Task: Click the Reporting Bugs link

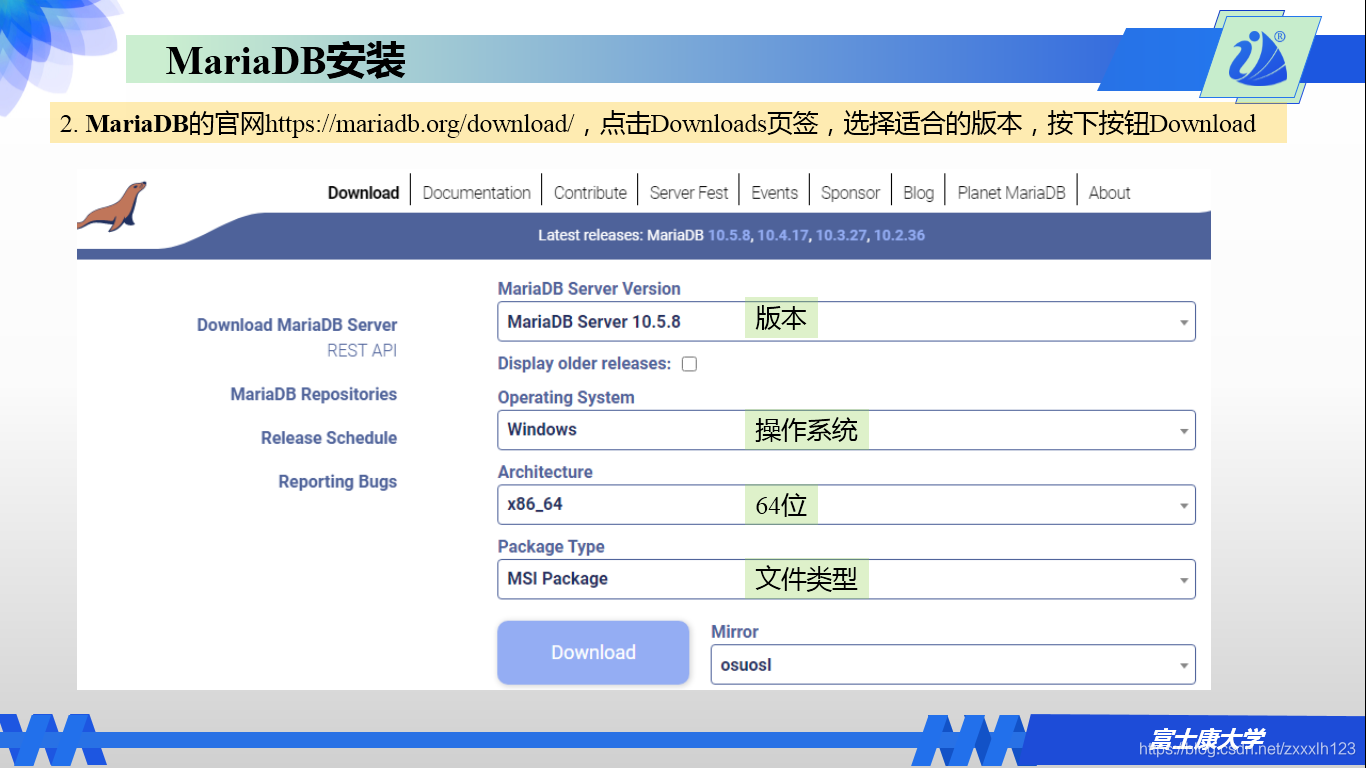Action: pyautogui.click(x=337, y=481)
